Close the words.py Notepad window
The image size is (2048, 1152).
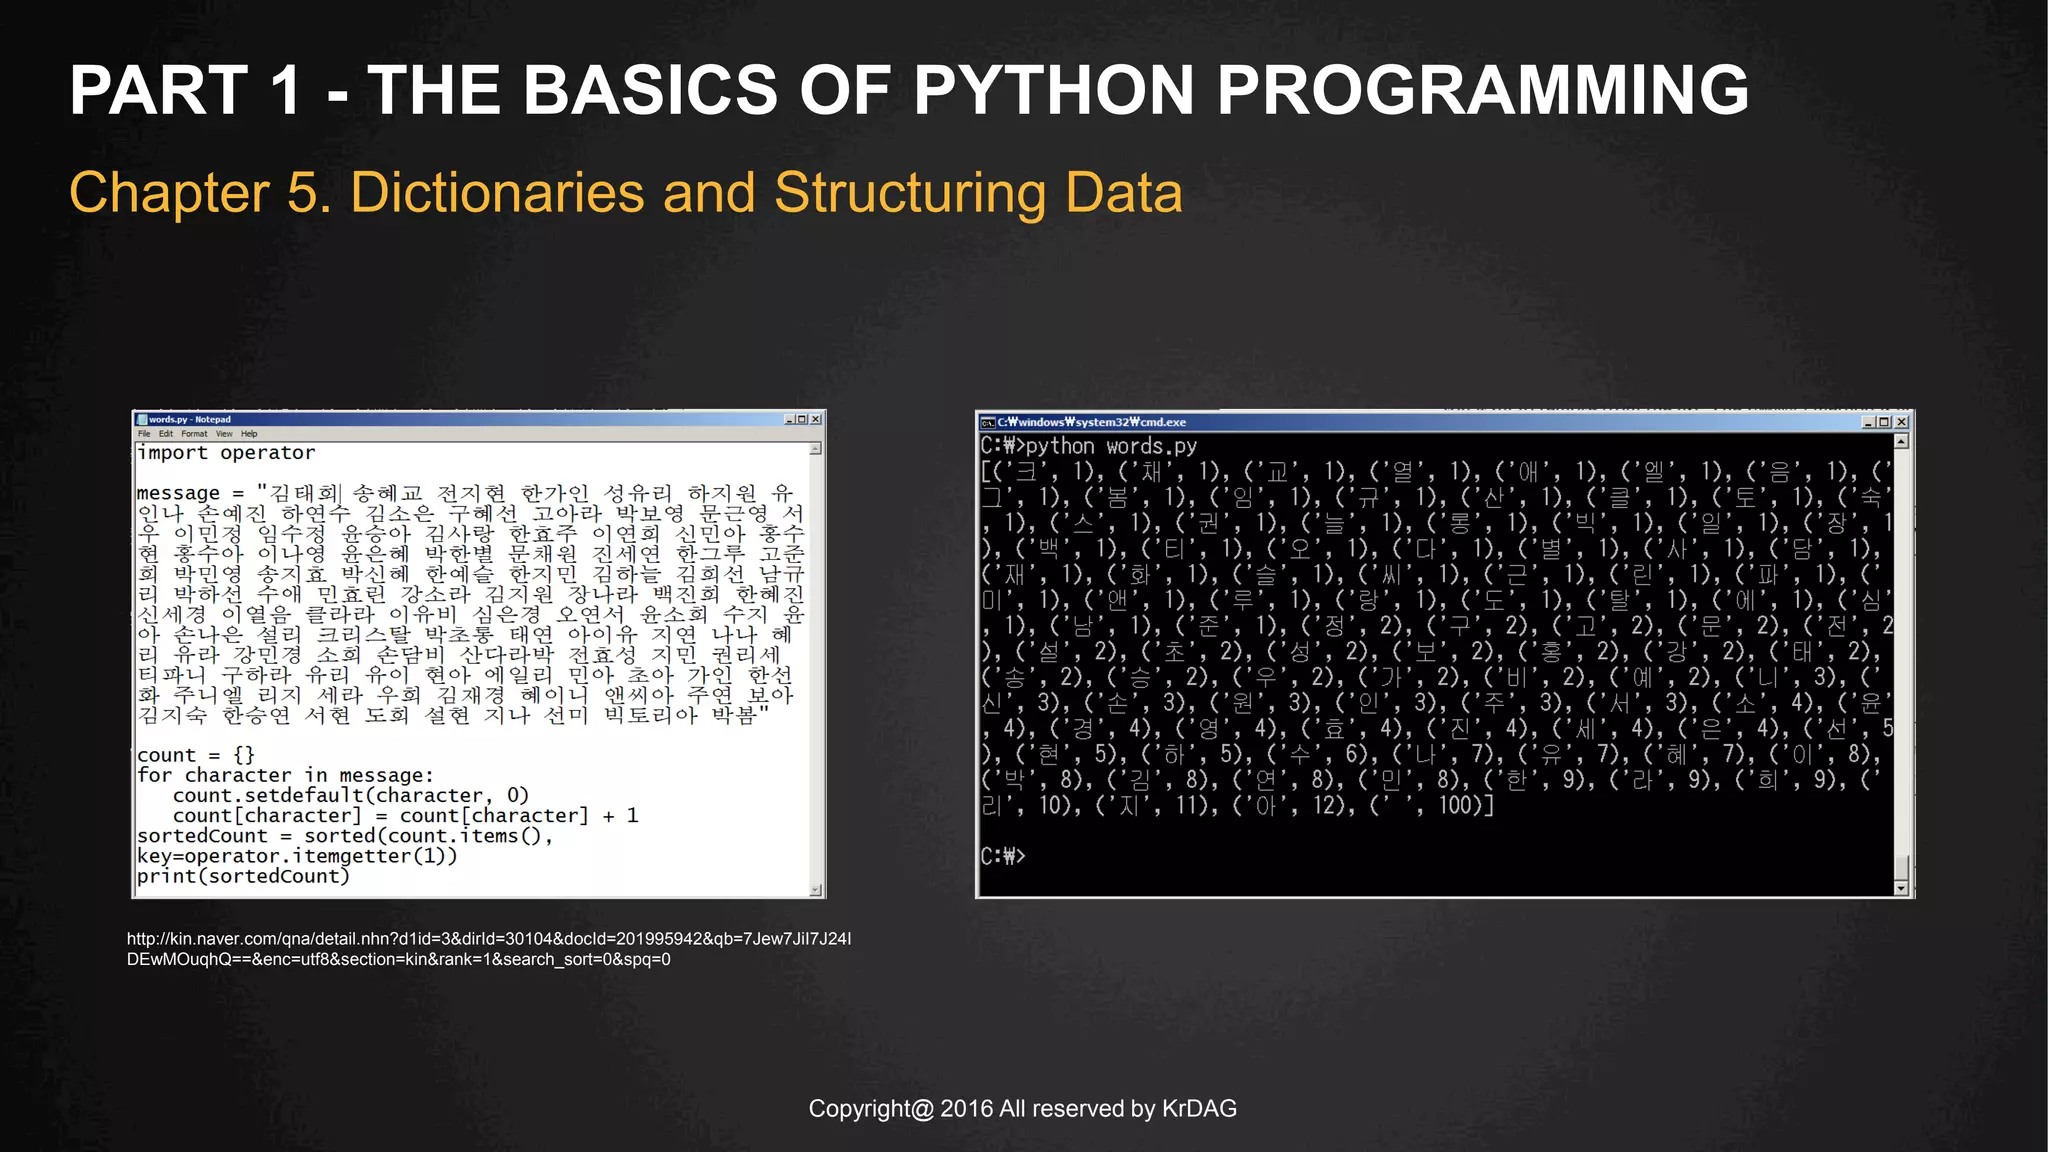816,420
